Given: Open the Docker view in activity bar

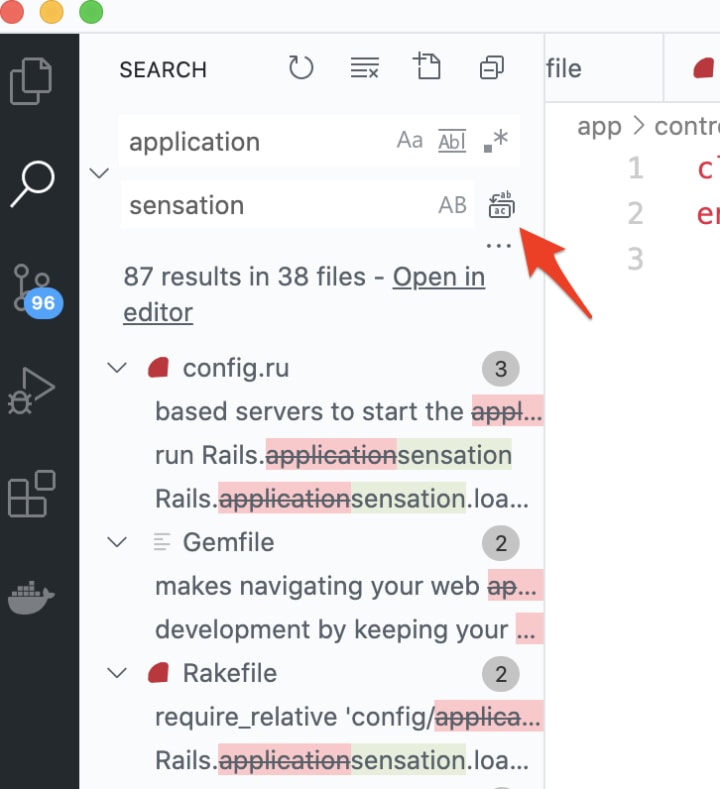Looking at the screenshot, I should point(31,597).
